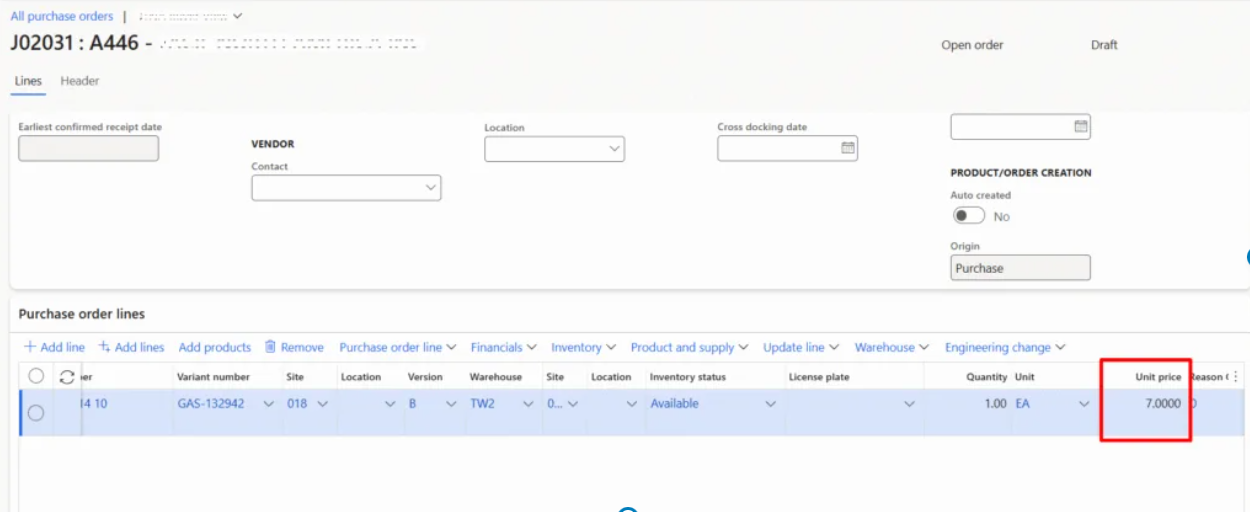Image resolution: width=1250 pixels, height=512 pixels.
Task: Open calendar icon of the top right date field
Action: pyautogui.click(x=1080, y=127)
